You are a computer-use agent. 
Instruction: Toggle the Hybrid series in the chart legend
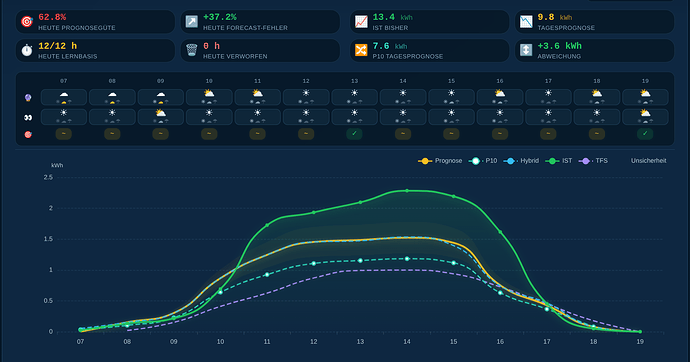(521, 161)
